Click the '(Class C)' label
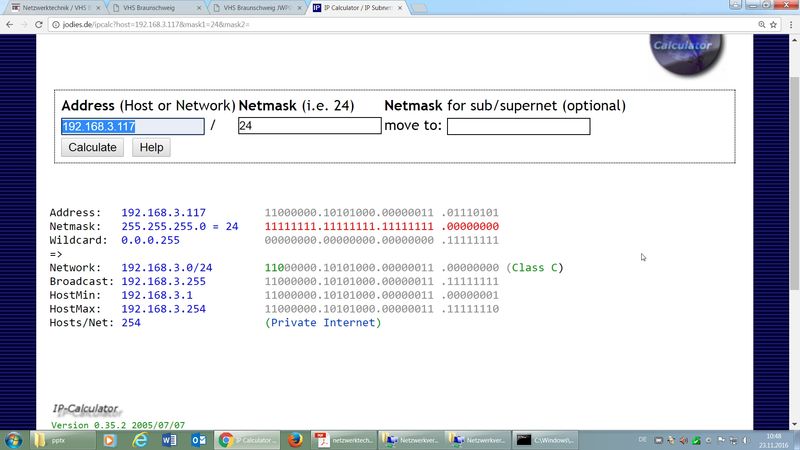The height and width of the screenshot is (450, 800). pos(535,267)
